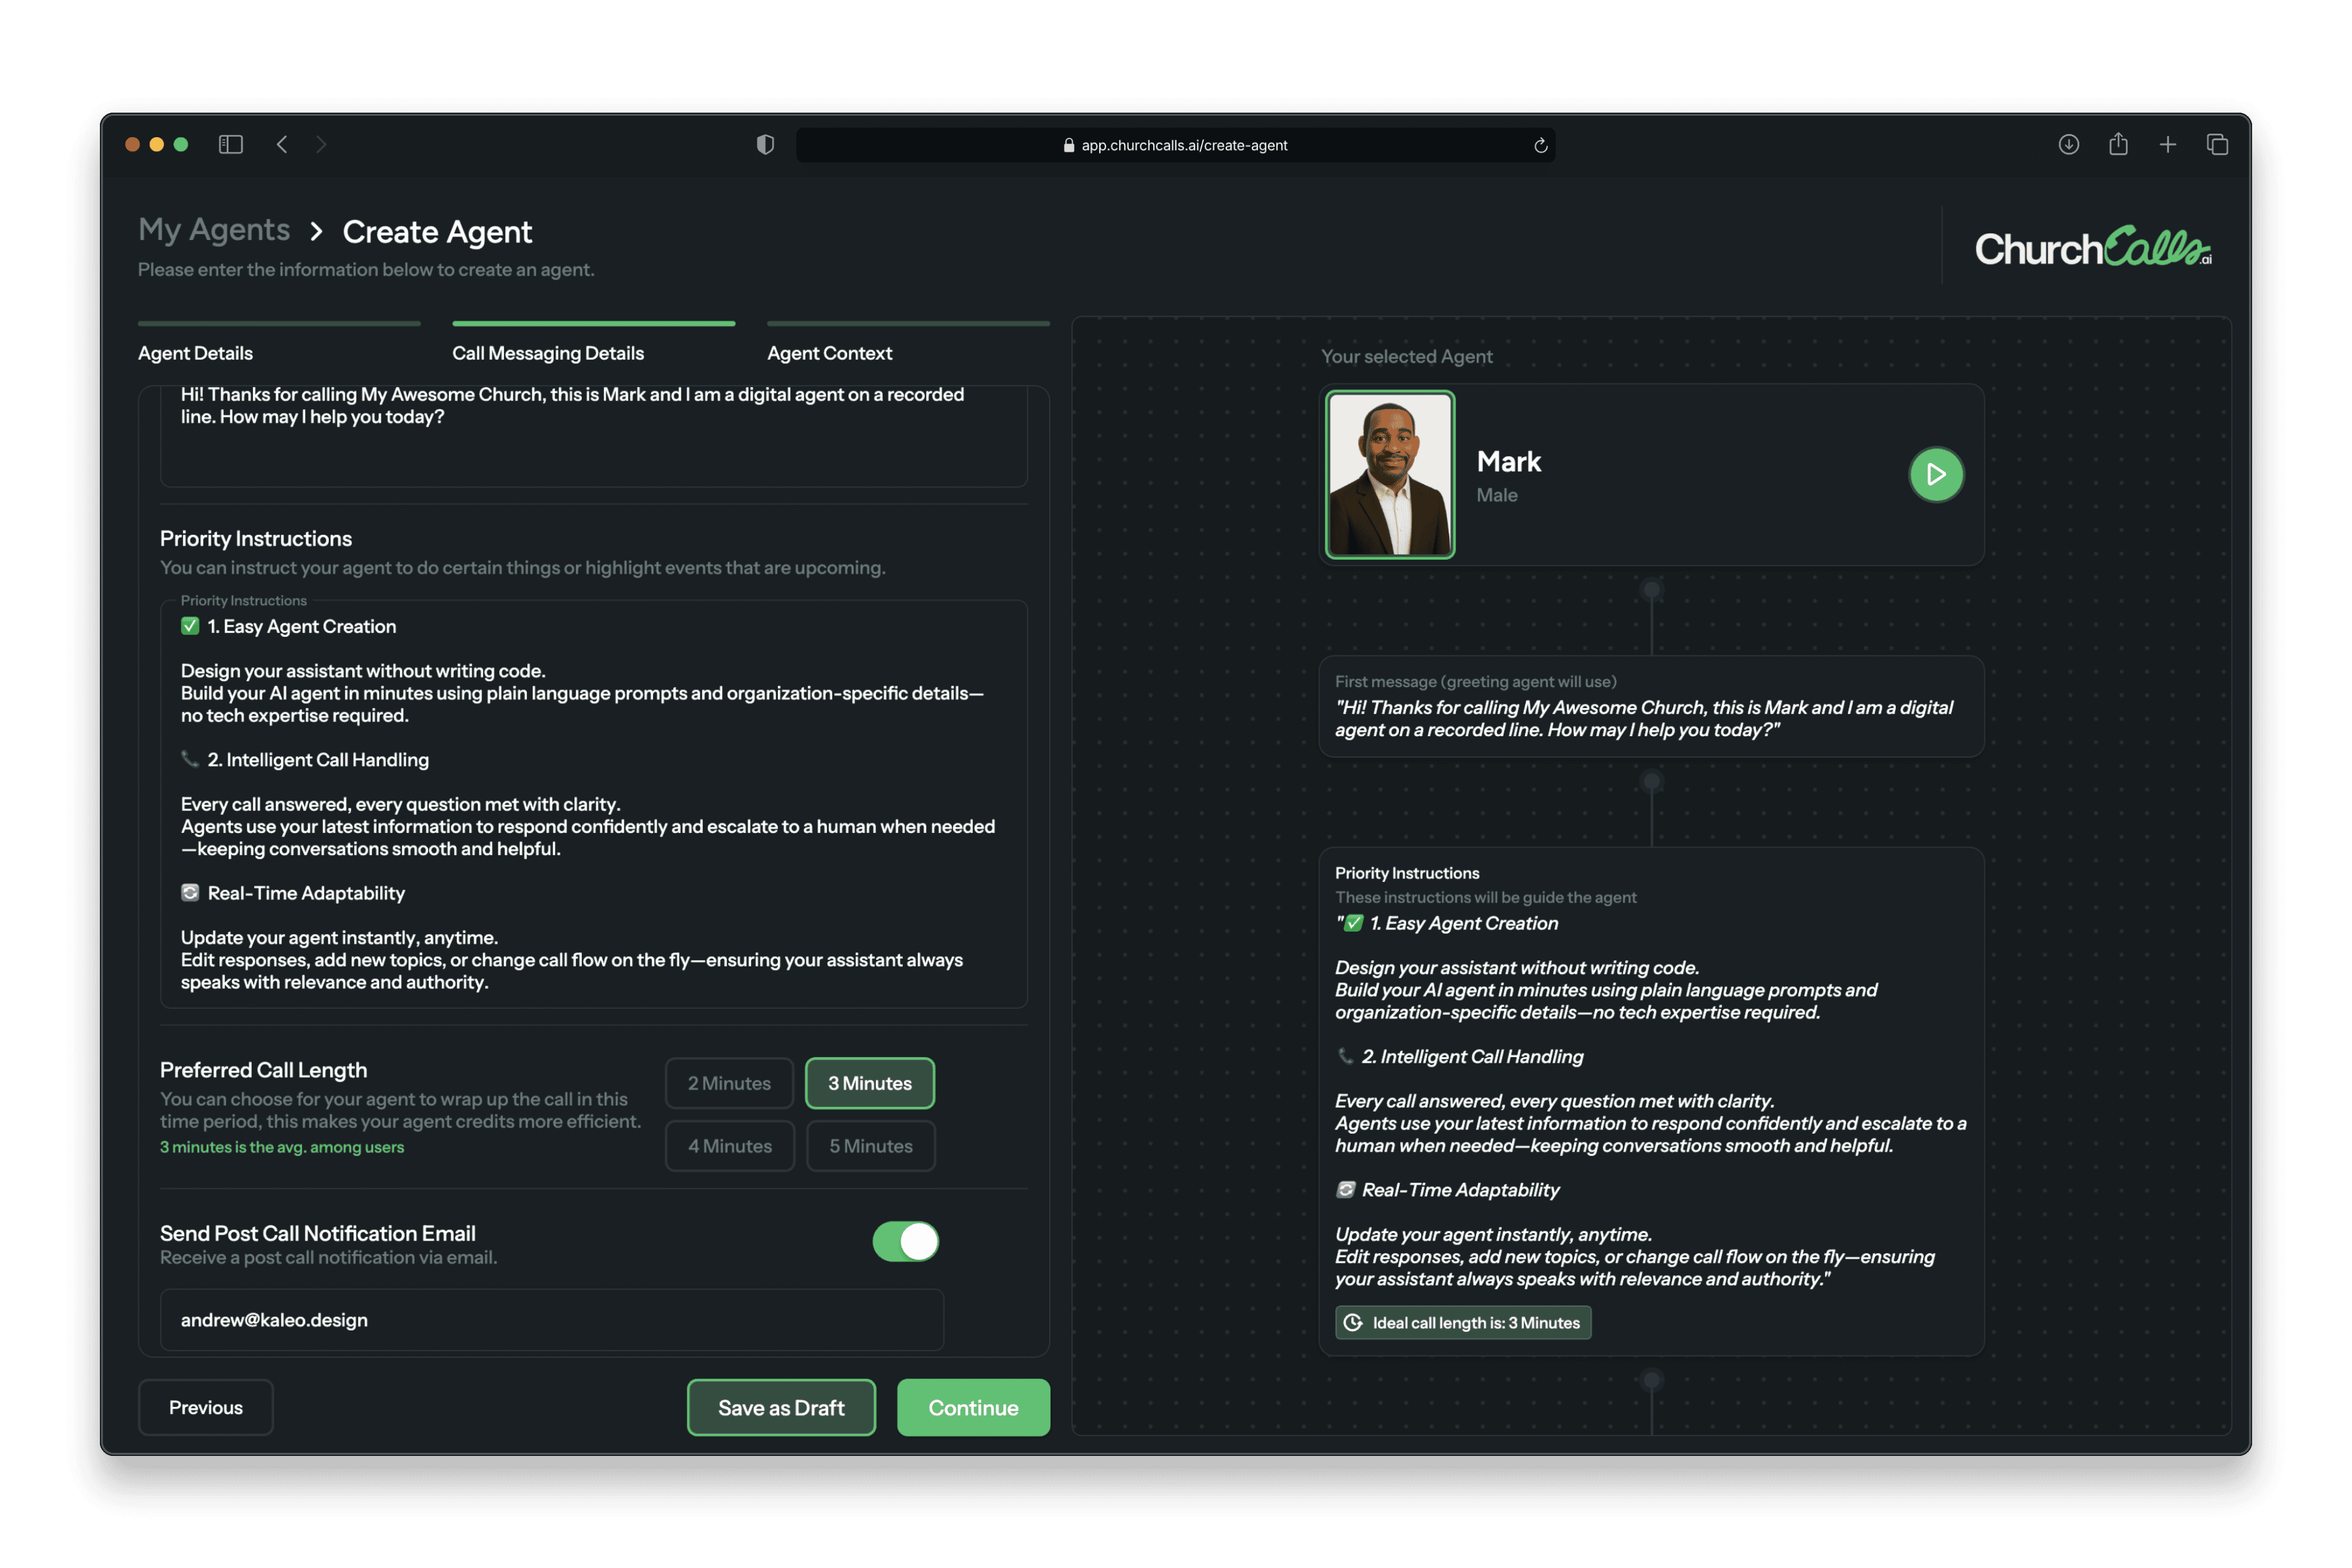Click the notification email input field

[x=552, y=1320]
